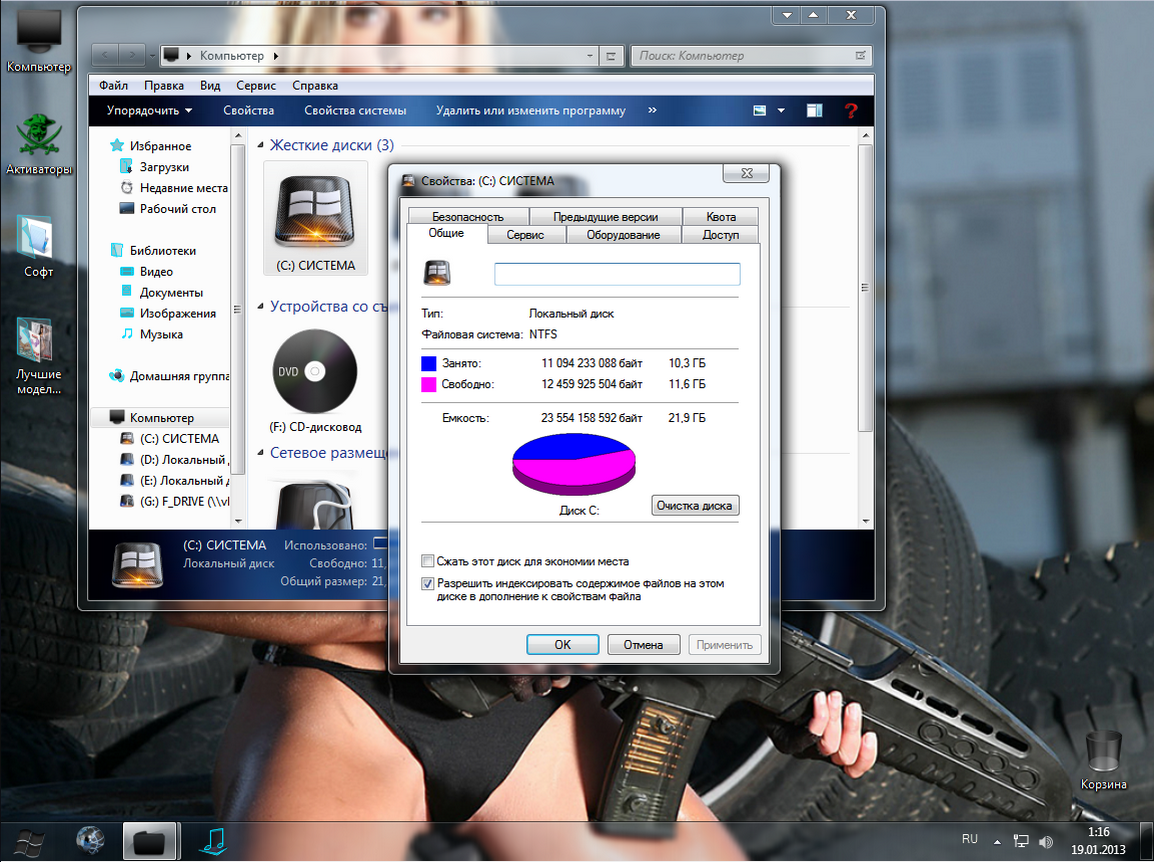
Task: Go forward in Explorer navigation
Action: tap(132, 55)
